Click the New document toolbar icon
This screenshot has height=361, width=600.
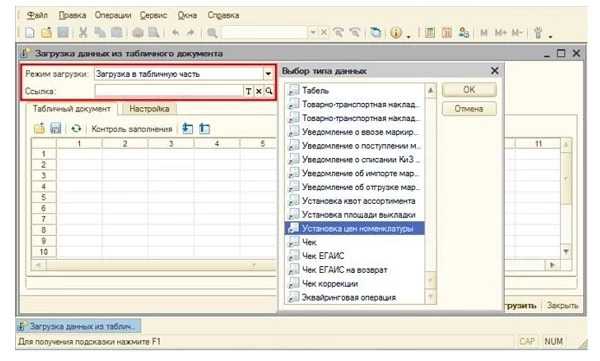click(30, 33)
